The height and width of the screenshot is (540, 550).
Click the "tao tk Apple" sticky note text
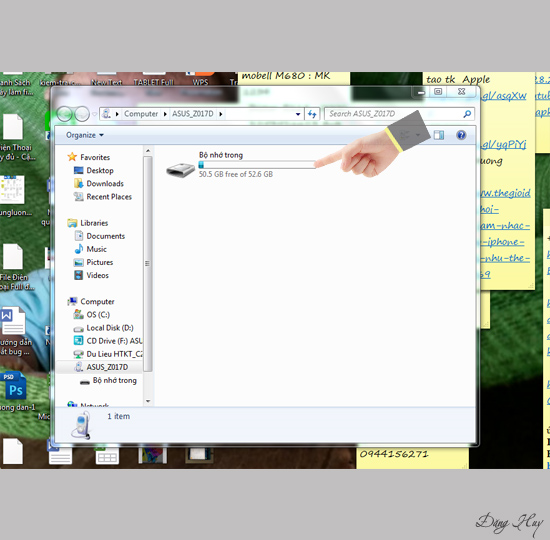click(x=458, y=80)
